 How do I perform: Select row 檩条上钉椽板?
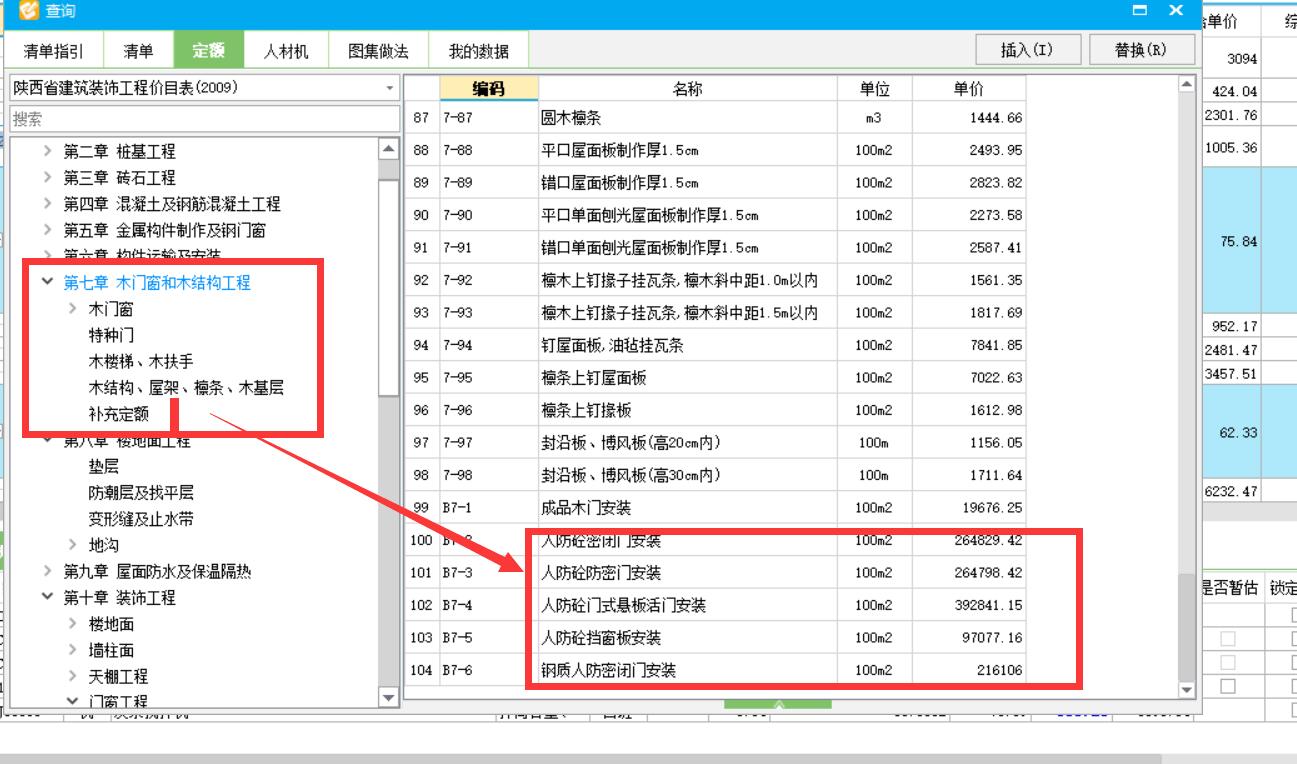pyautogui.click(x=716, y=410)
